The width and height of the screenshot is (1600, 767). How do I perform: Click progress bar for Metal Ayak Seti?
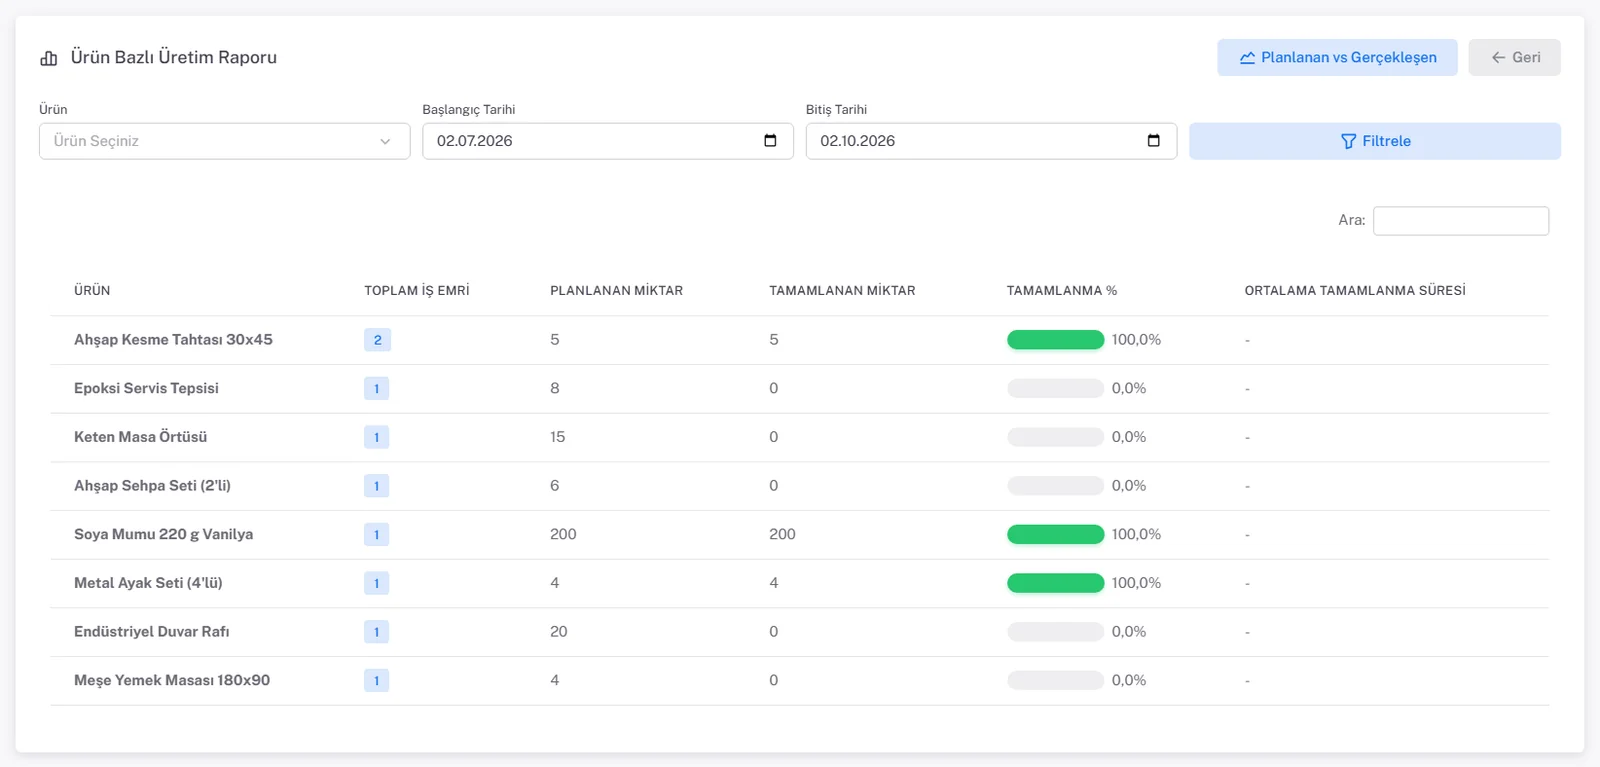[x=1055, y=583]
